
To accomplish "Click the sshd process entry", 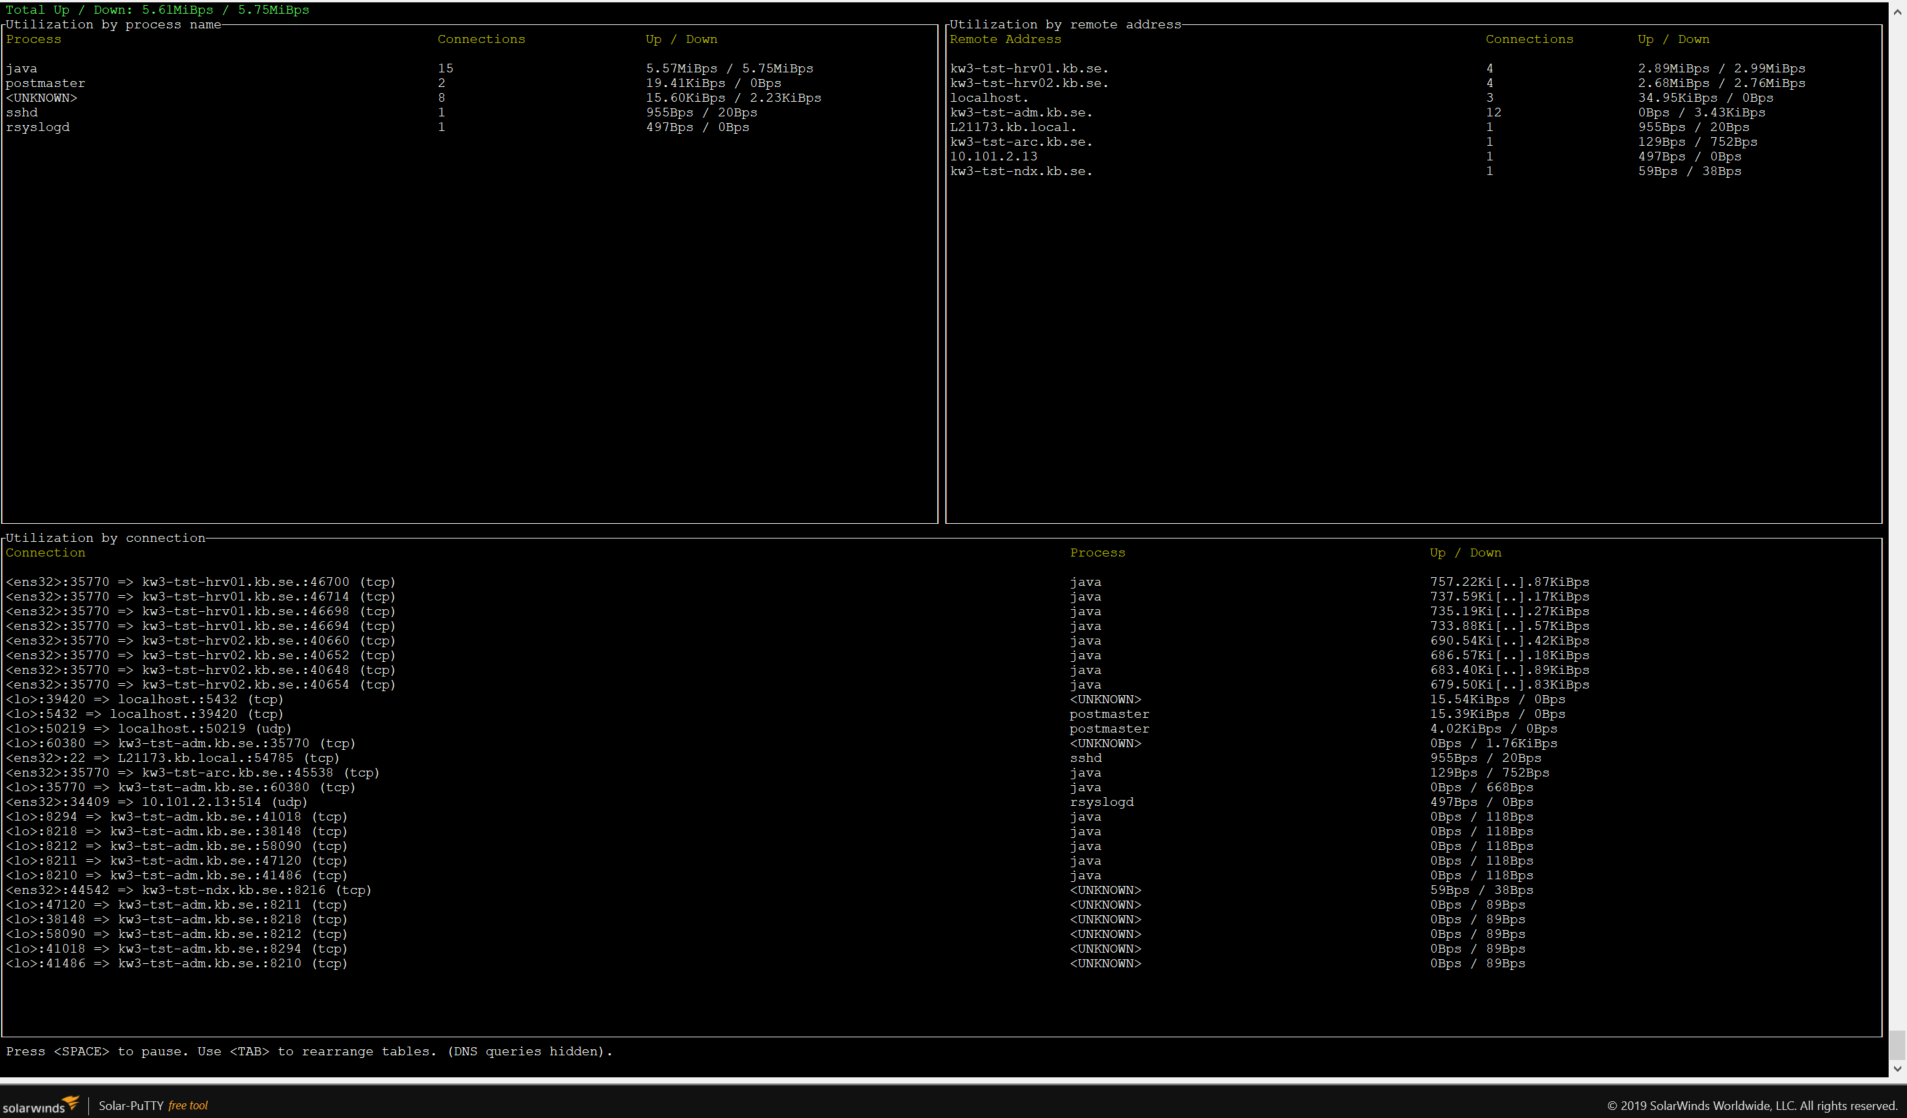I will click(22, 113).
